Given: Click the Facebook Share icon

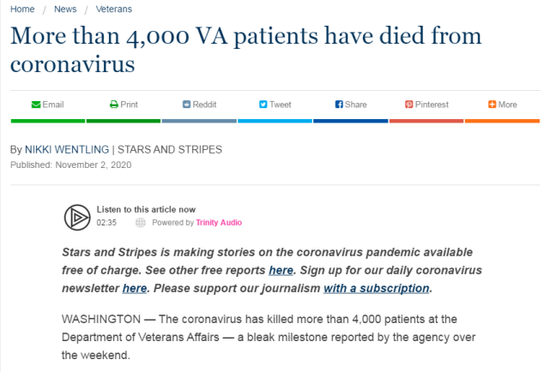Looking at the screenshot, I should (339, 104).
